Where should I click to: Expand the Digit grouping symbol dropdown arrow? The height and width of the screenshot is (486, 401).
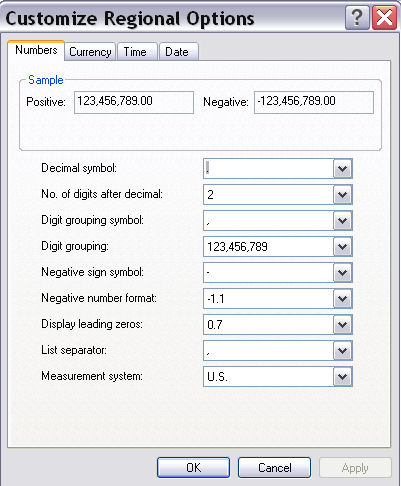[x=342, y=221]
